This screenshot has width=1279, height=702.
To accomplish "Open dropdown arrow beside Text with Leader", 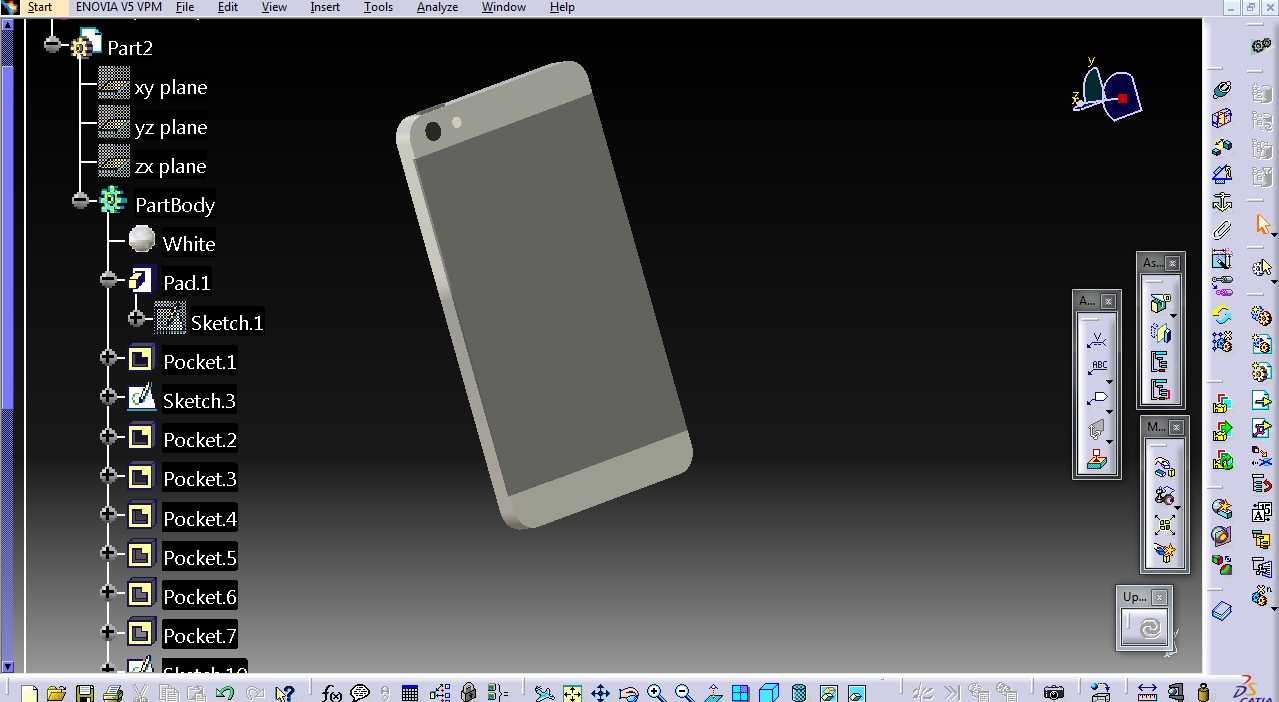I will 1109,382.
